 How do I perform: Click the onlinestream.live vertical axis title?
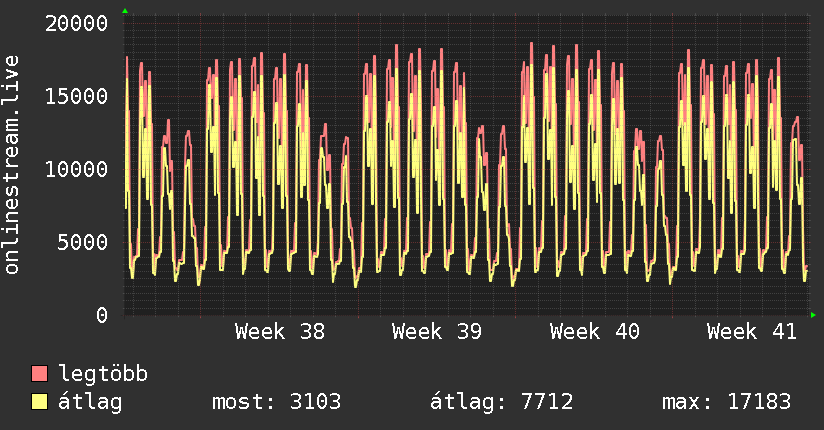(x=11, y=165)
